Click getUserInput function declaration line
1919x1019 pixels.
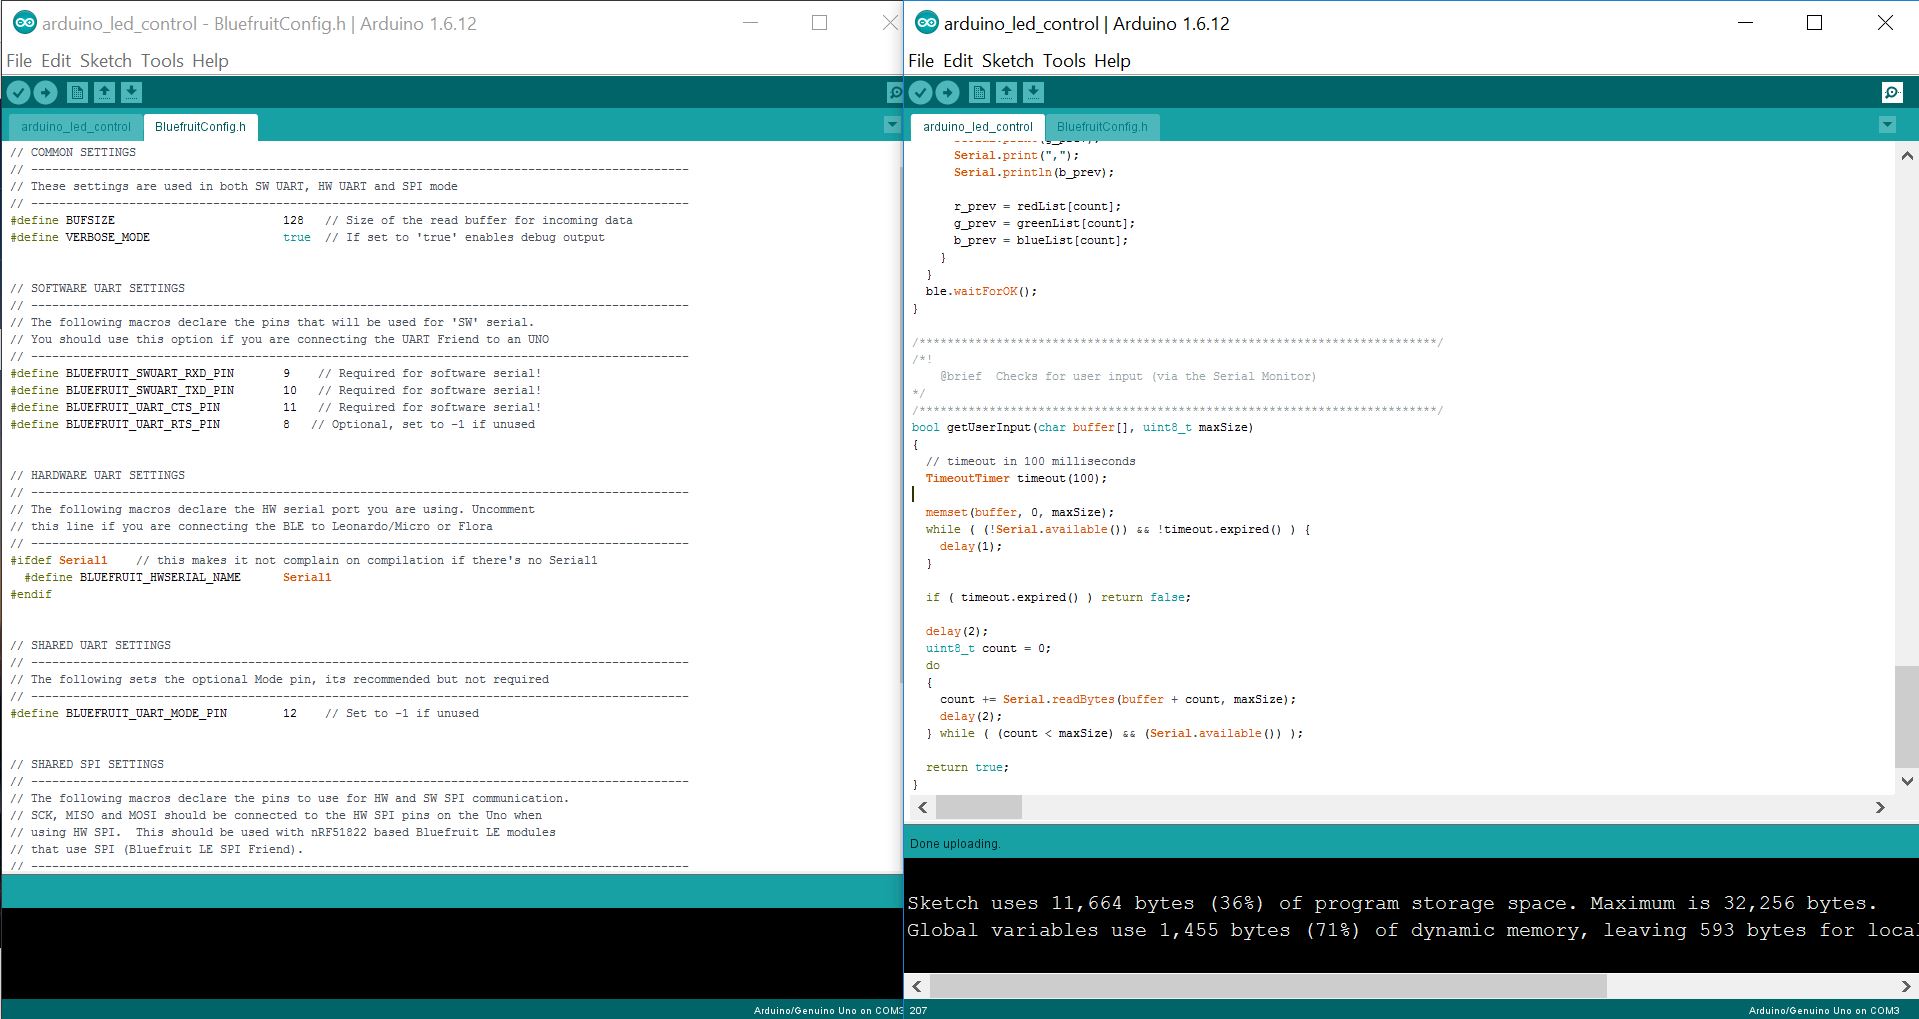(x=1083, y=427)
